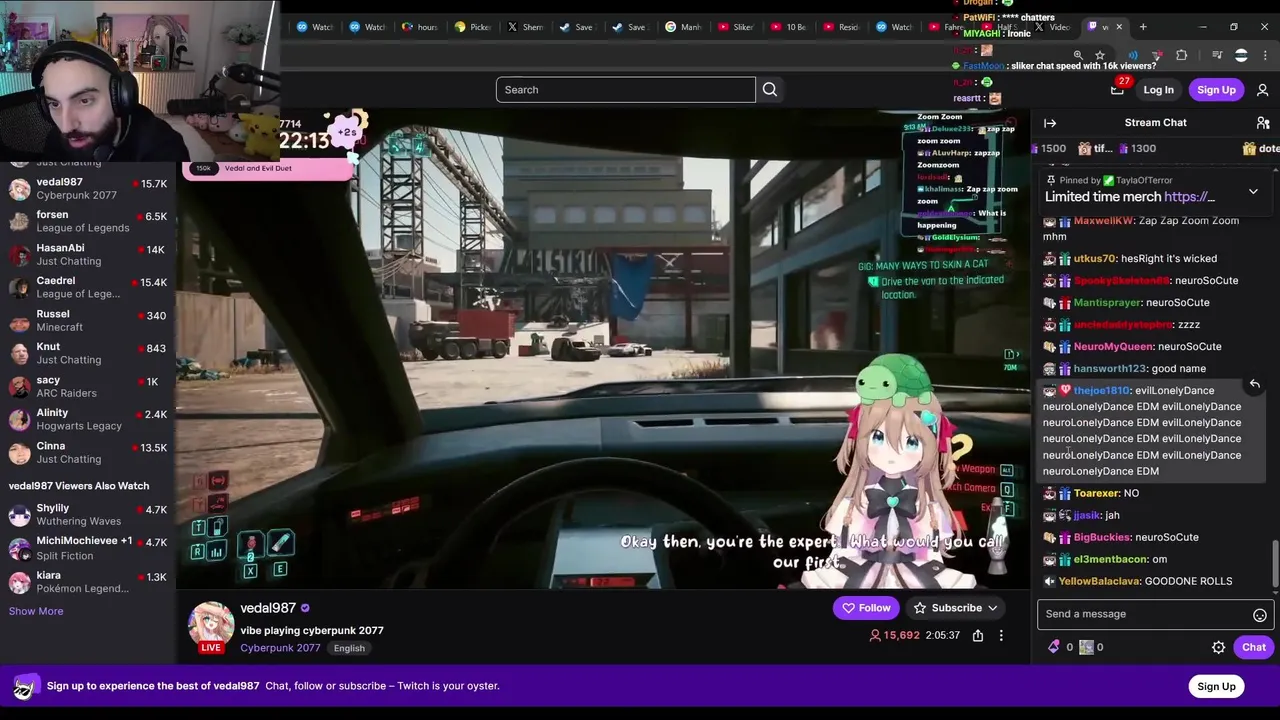Click forsen's avatar in the sidebar
Screen dimensions: 1280x720
coord(19,221)
